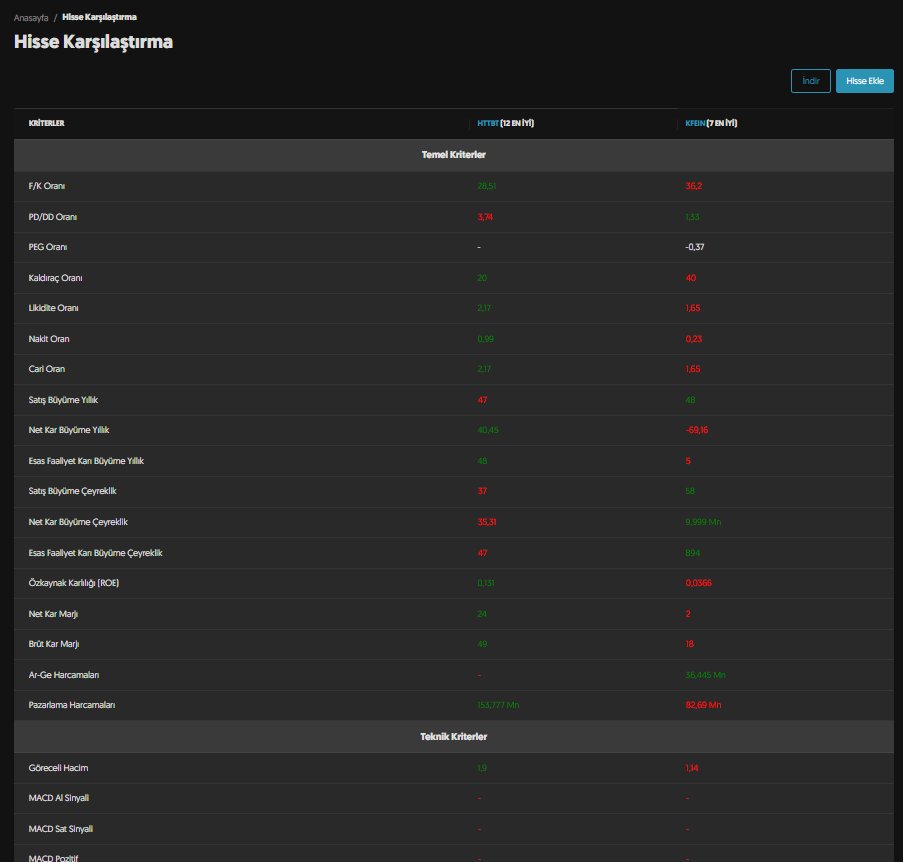Click HTTBT Net Kar Büyüme value 40,45

pos(488,430)
